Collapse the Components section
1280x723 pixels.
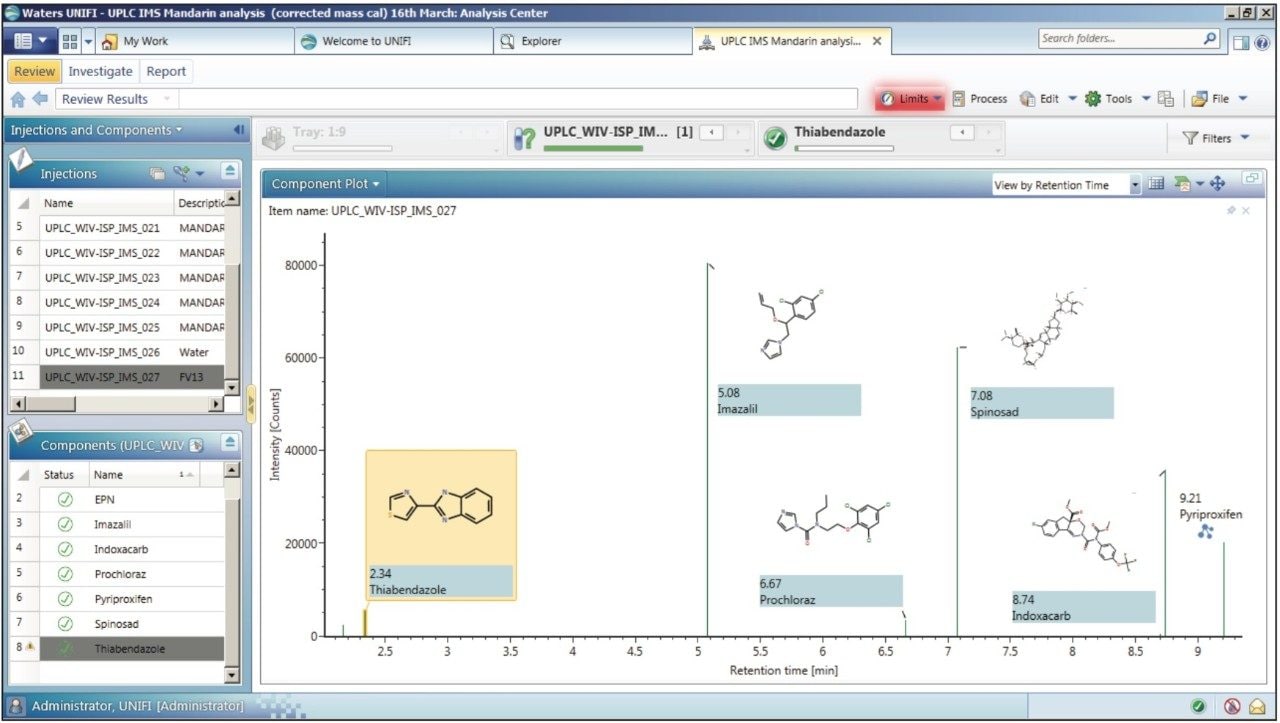[229, 443]
